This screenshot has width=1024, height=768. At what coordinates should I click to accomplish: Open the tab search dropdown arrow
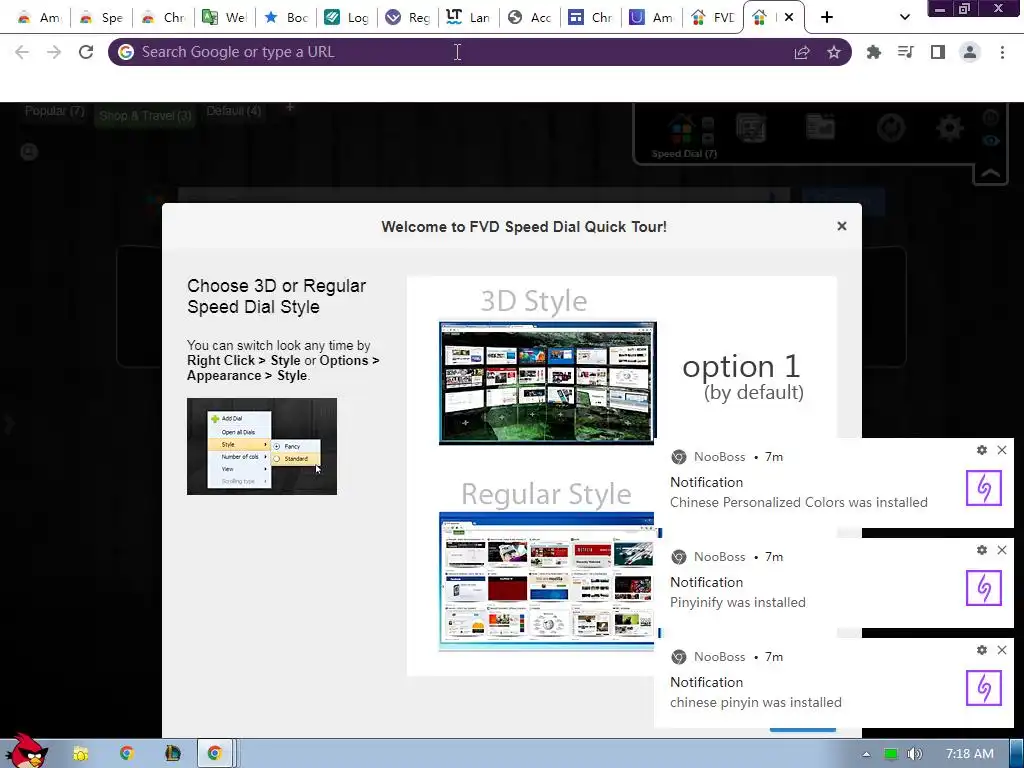pos(904,17)
